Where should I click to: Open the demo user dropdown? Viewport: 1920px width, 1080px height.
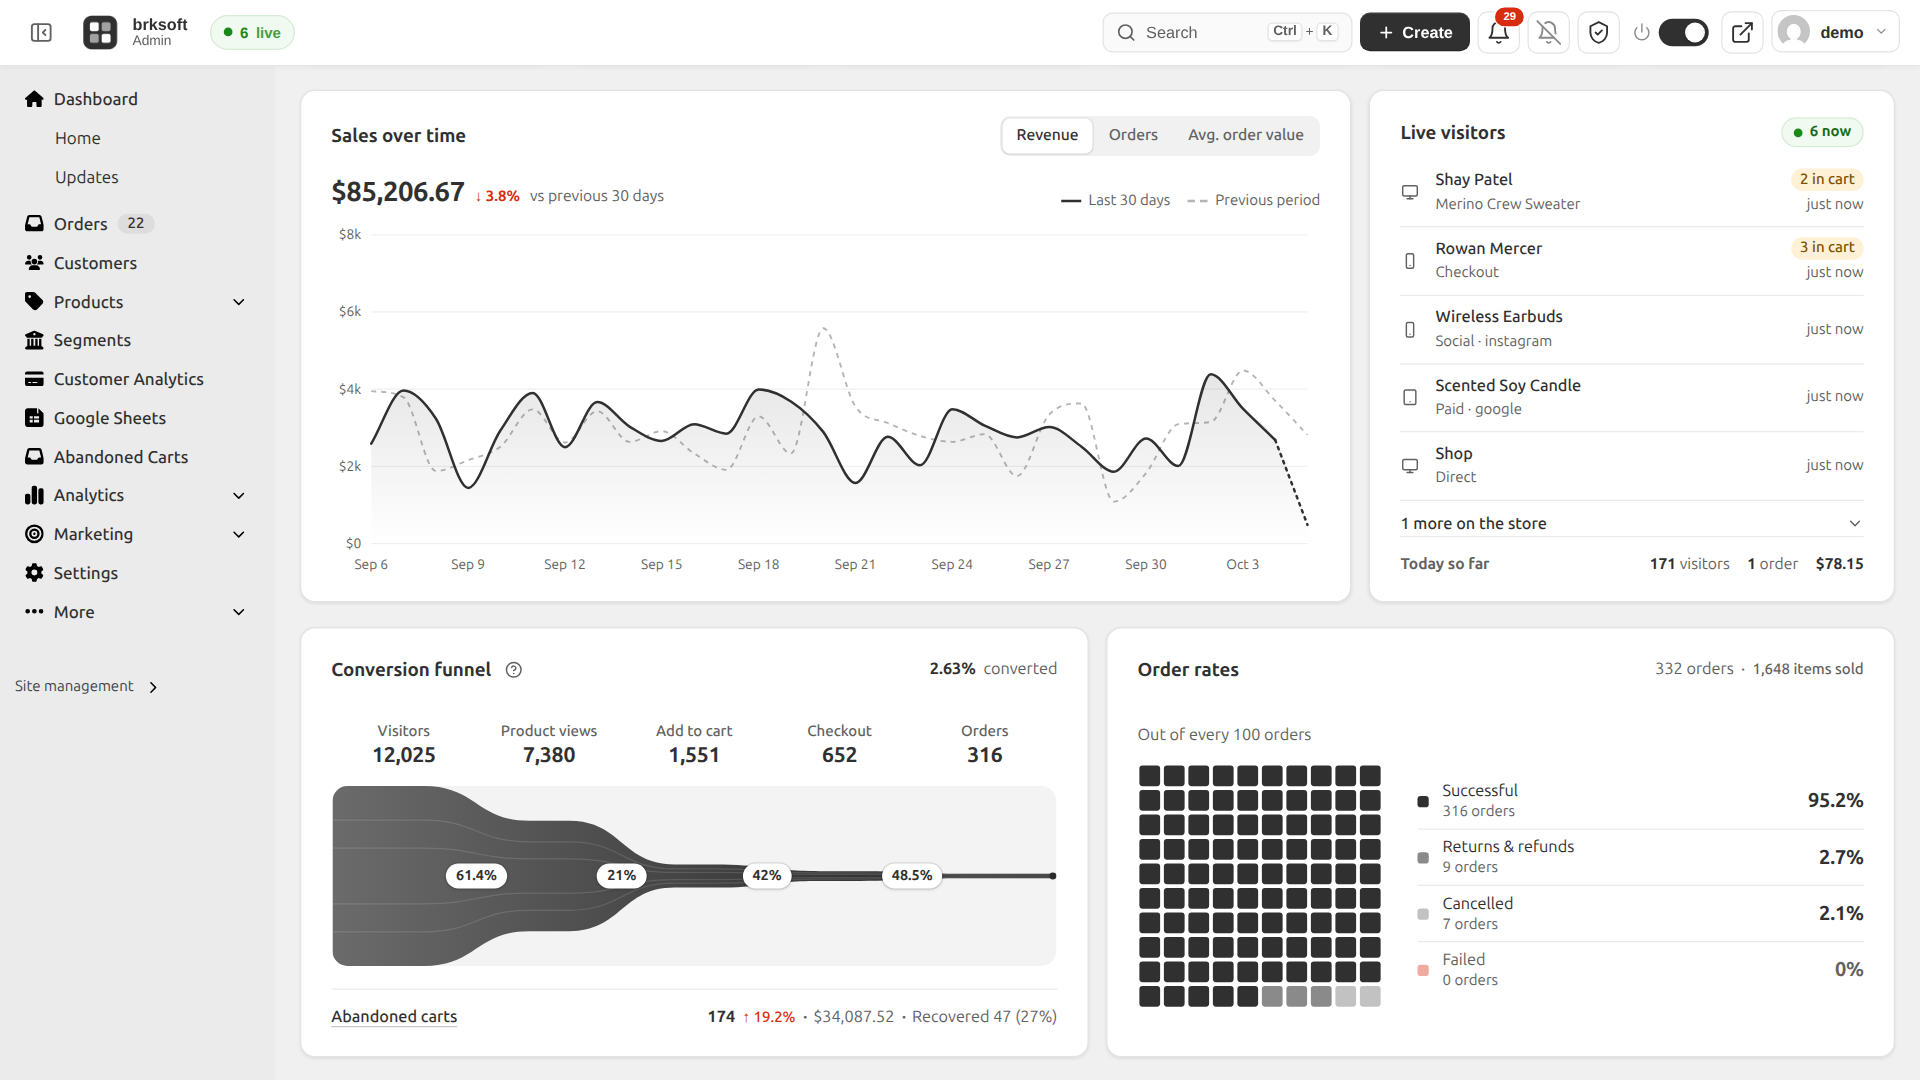pos(1835,33)
